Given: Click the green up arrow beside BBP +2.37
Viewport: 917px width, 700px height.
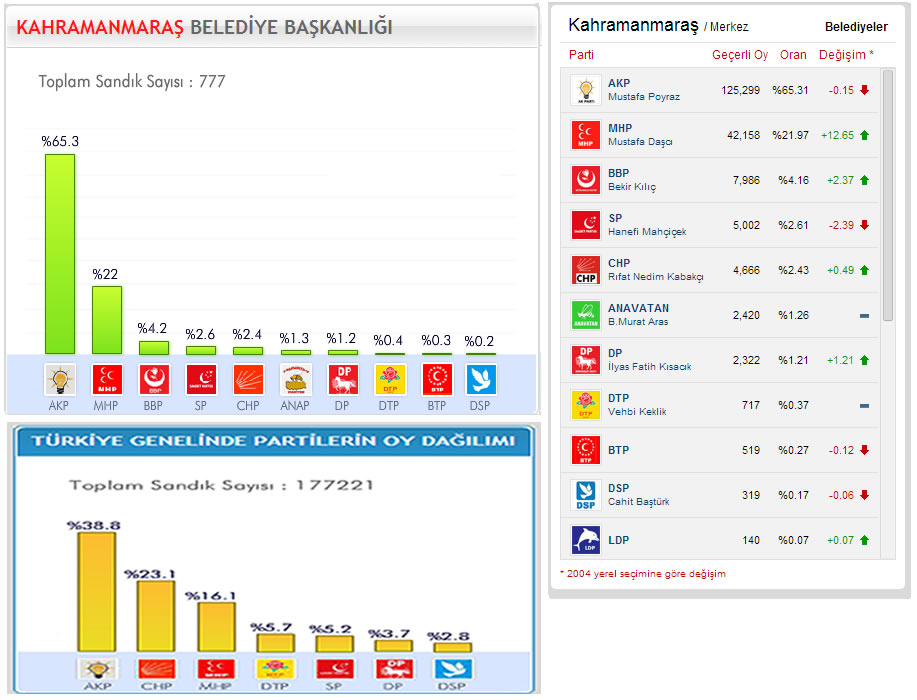Looking at the screenshot, I should click(864, 180).
